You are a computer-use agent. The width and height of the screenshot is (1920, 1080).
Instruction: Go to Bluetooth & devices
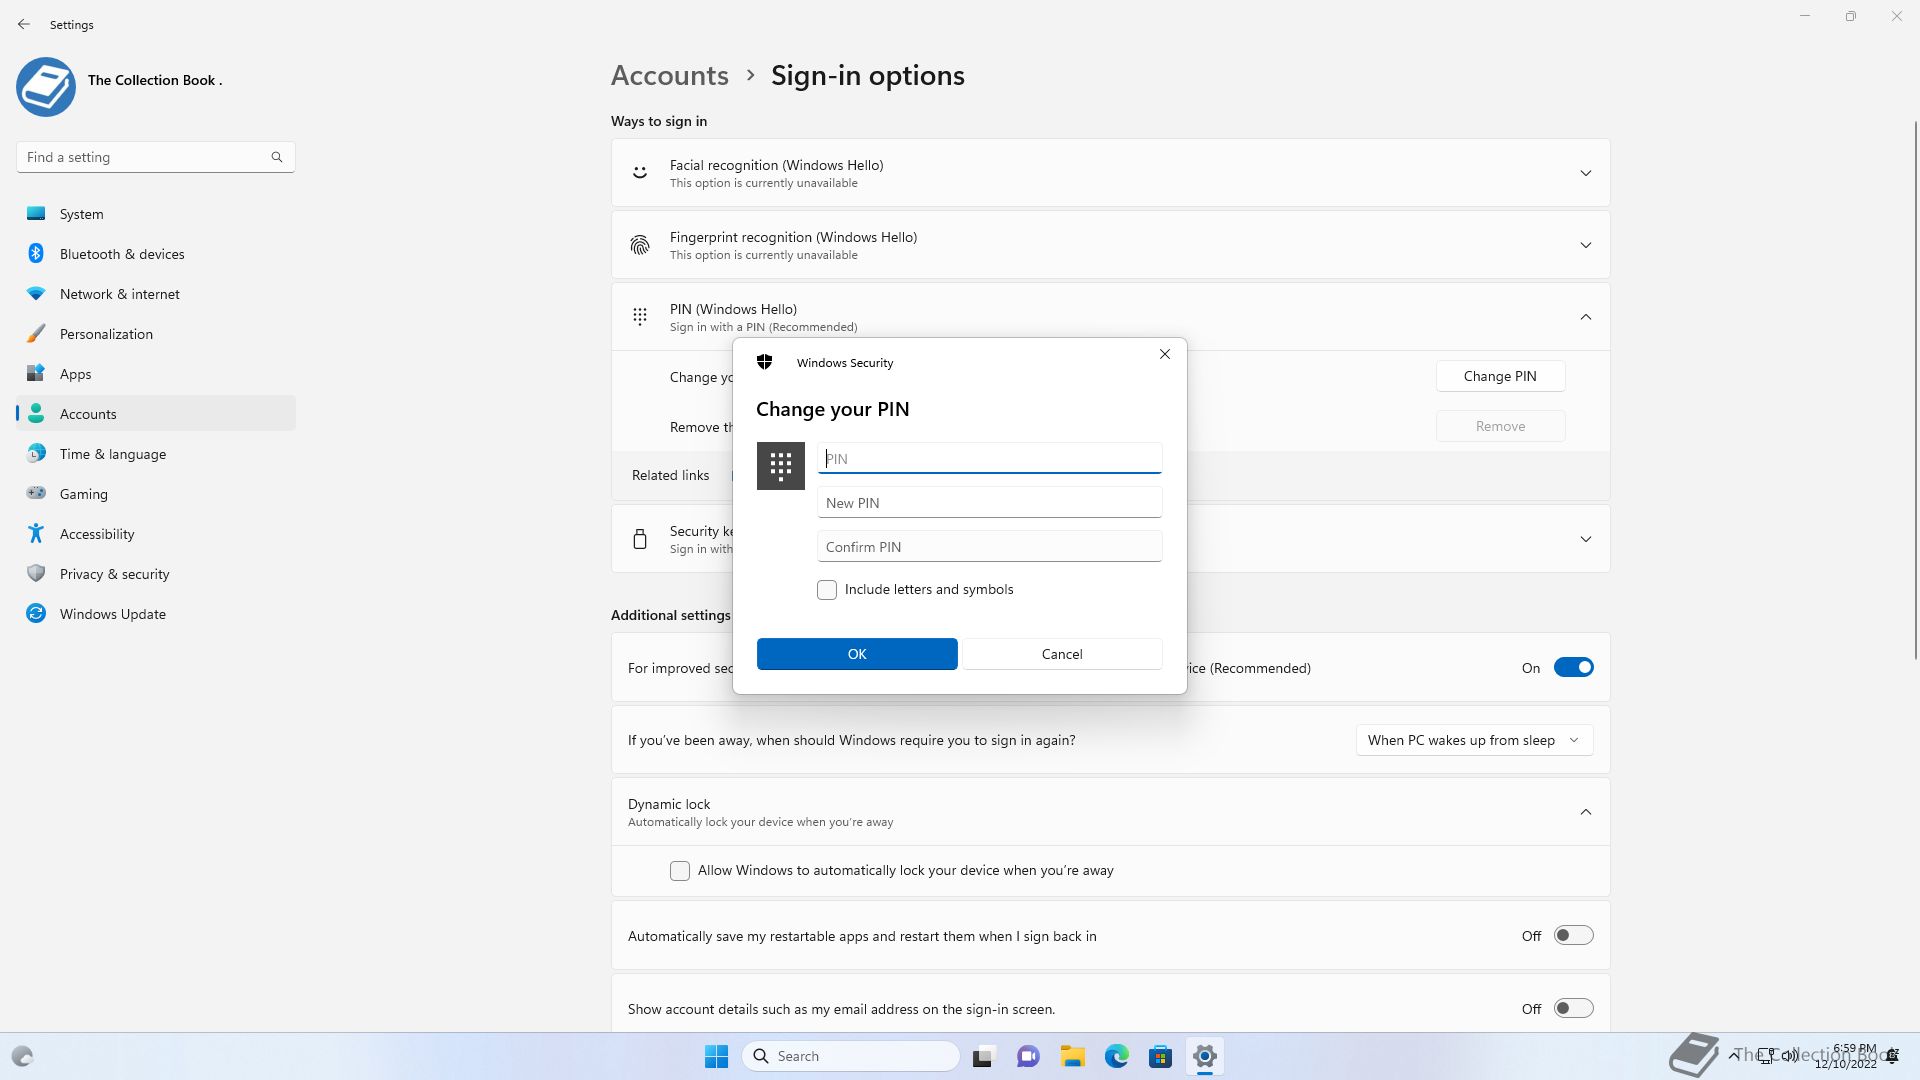point(156,254)
